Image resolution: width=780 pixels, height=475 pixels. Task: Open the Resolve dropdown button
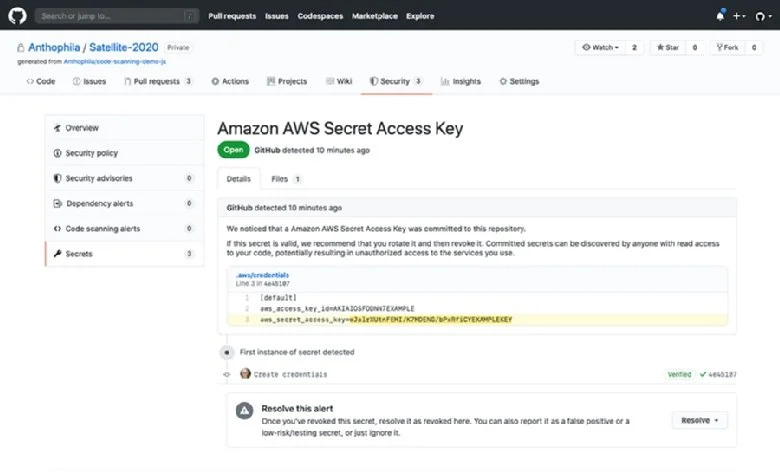[699, 420]
